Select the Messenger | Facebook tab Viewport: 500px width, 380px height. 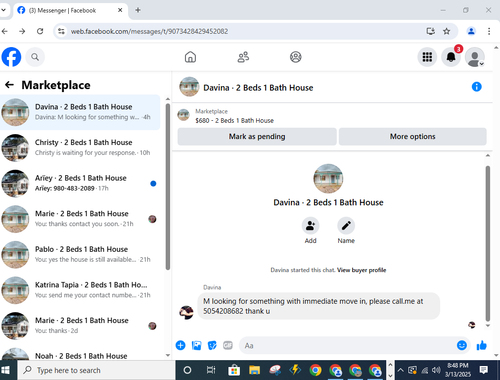pos(70,11)
